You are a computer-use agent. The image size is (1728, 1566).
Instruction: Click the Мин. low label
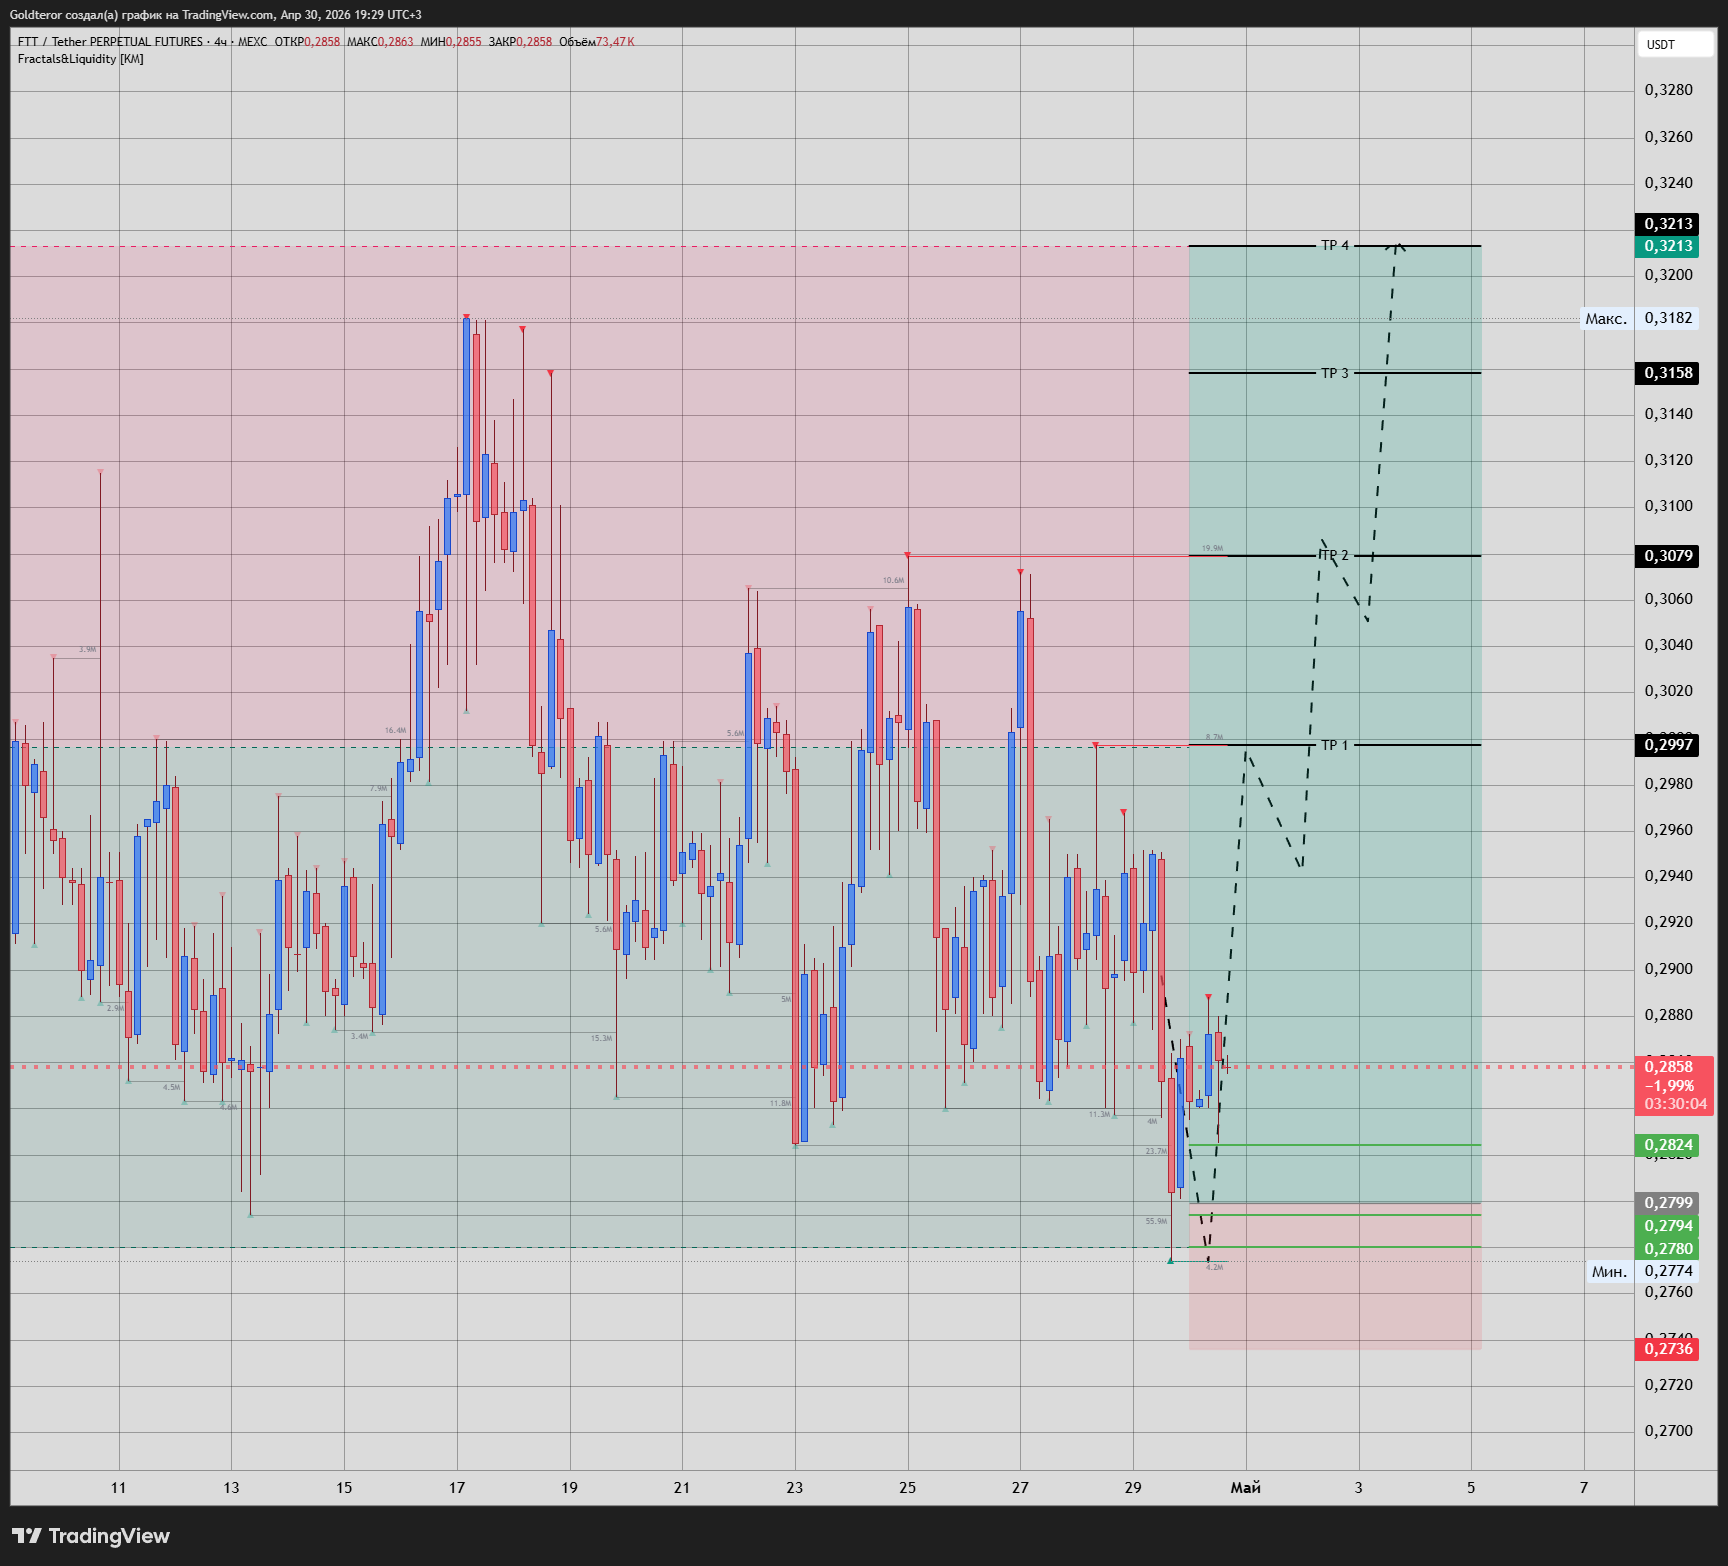pos(1609,1272)
